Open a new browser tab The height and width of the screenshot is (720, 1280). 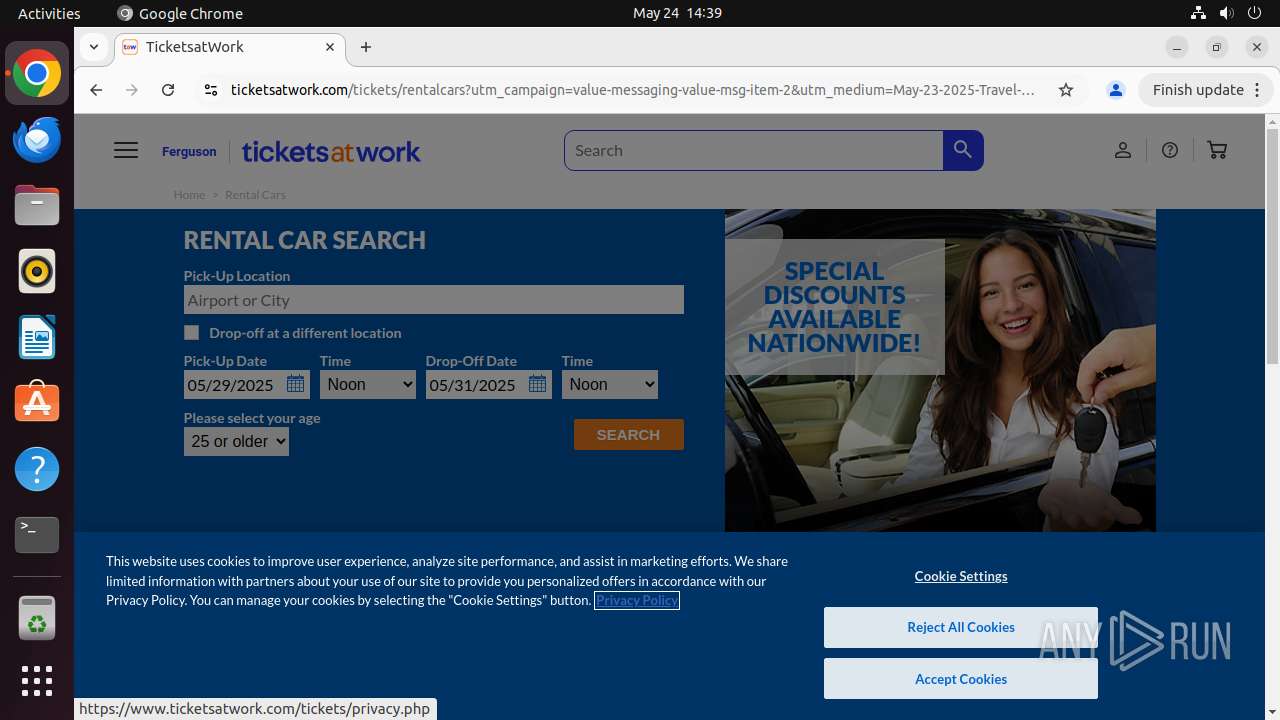[366, 47]
